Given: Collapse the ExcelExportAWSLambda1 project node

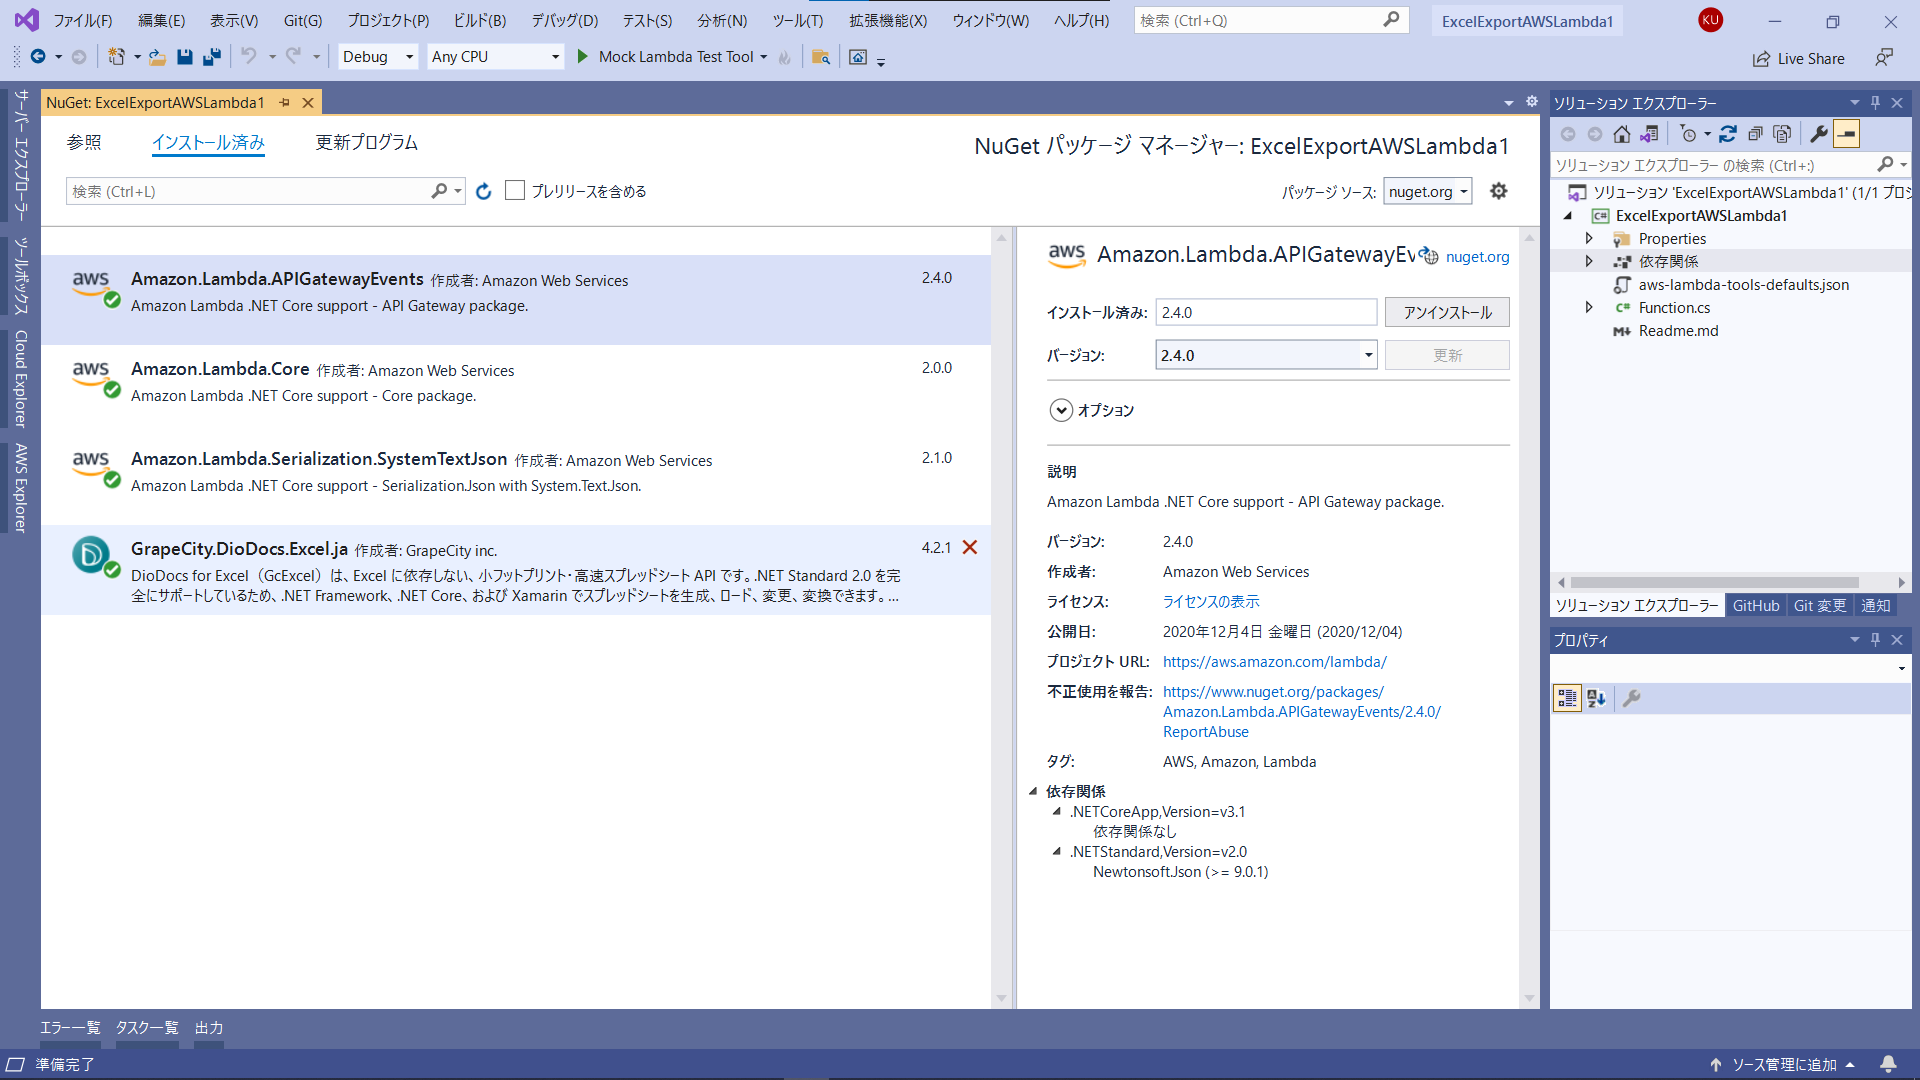Looking at the screenshot, I should click(1568, 215).
